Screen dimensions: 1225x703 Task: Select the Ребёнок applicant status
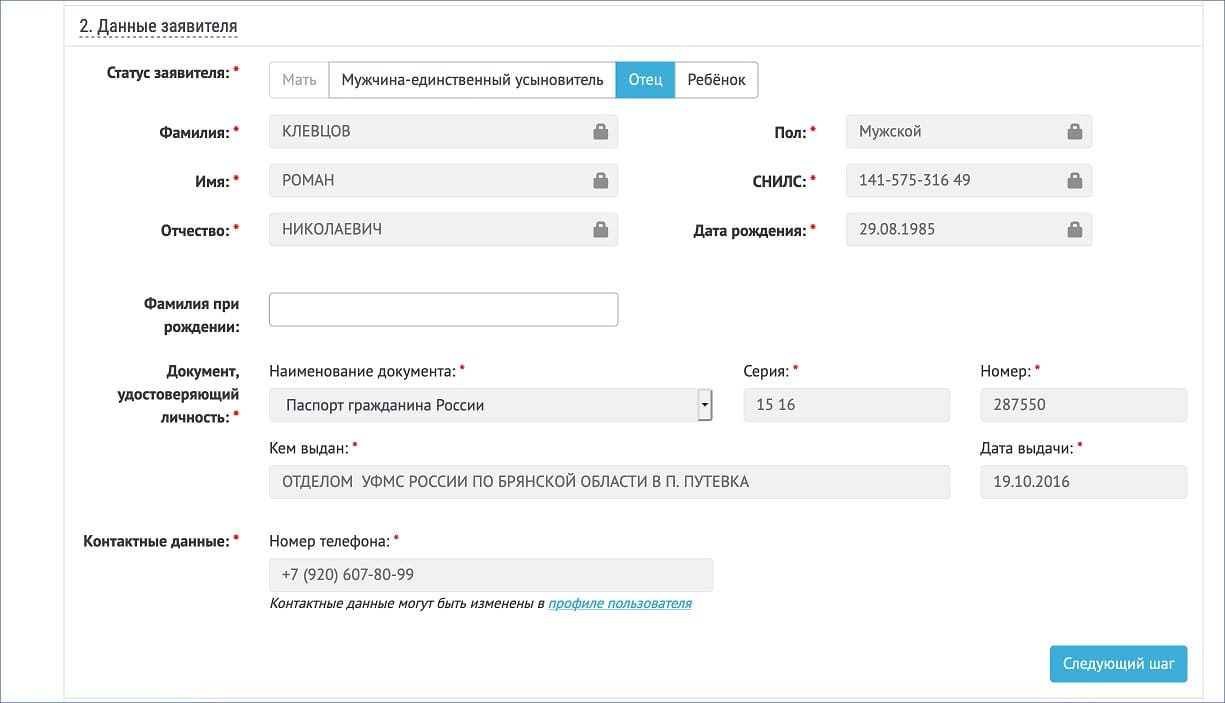(x=716, y=80)
